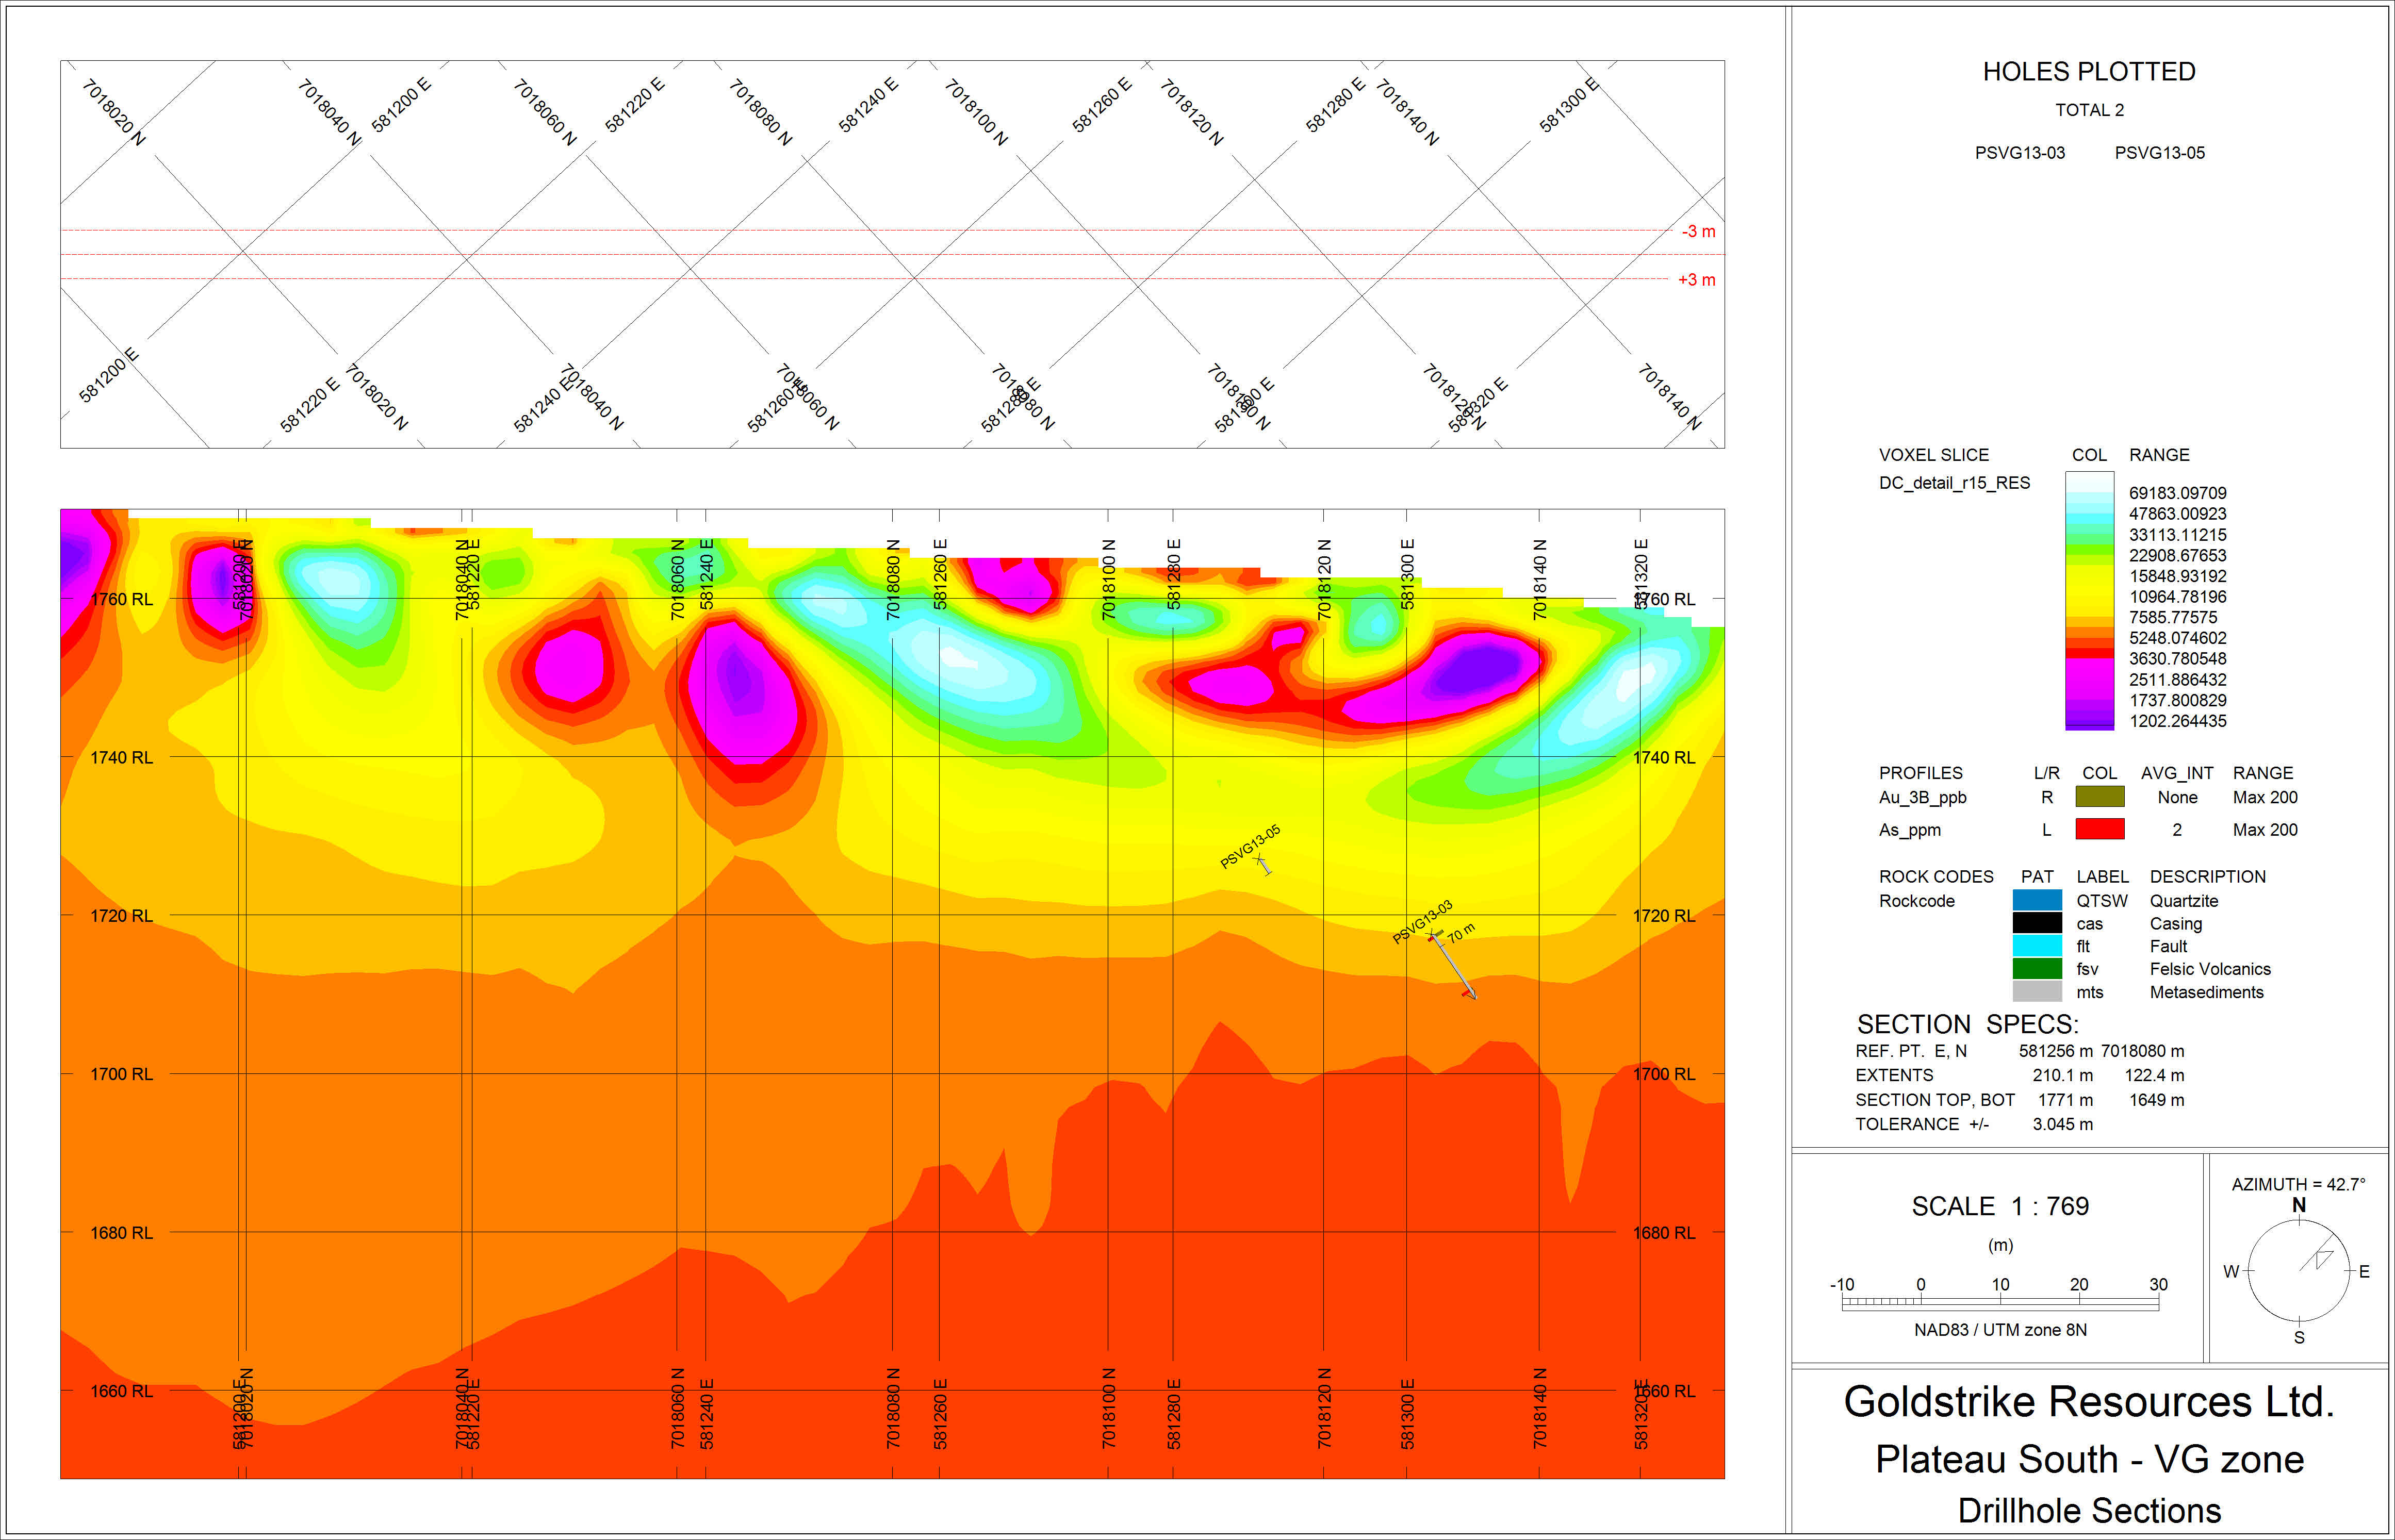Click the 1740 RL label on left axis
Screen dimensions: 2395x1540
click(122, 757)
